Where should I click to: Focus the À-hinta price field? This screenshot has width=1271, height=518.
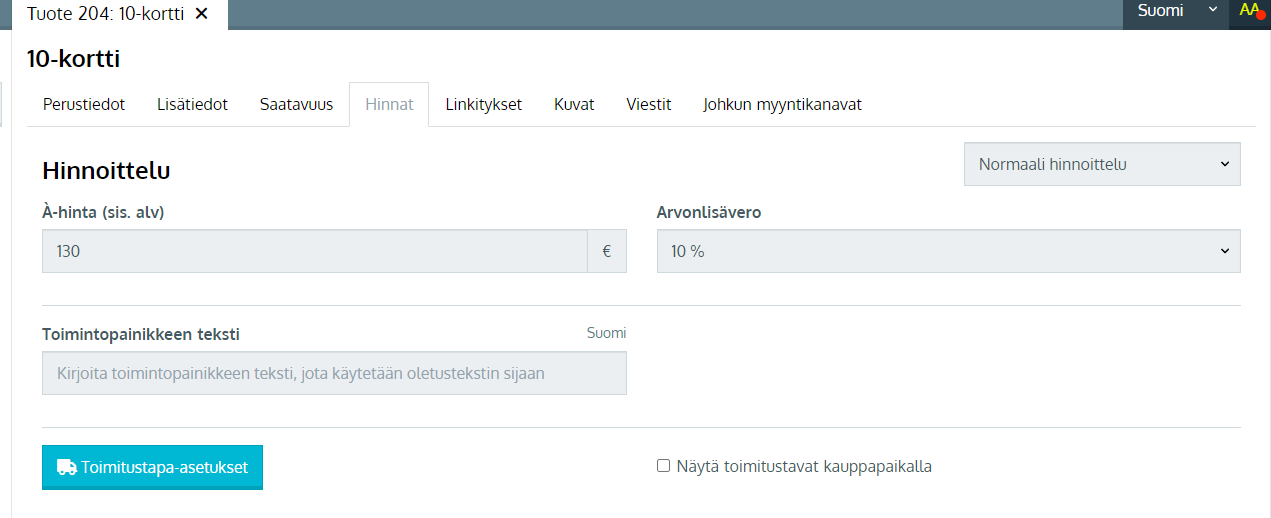(315, 251)
